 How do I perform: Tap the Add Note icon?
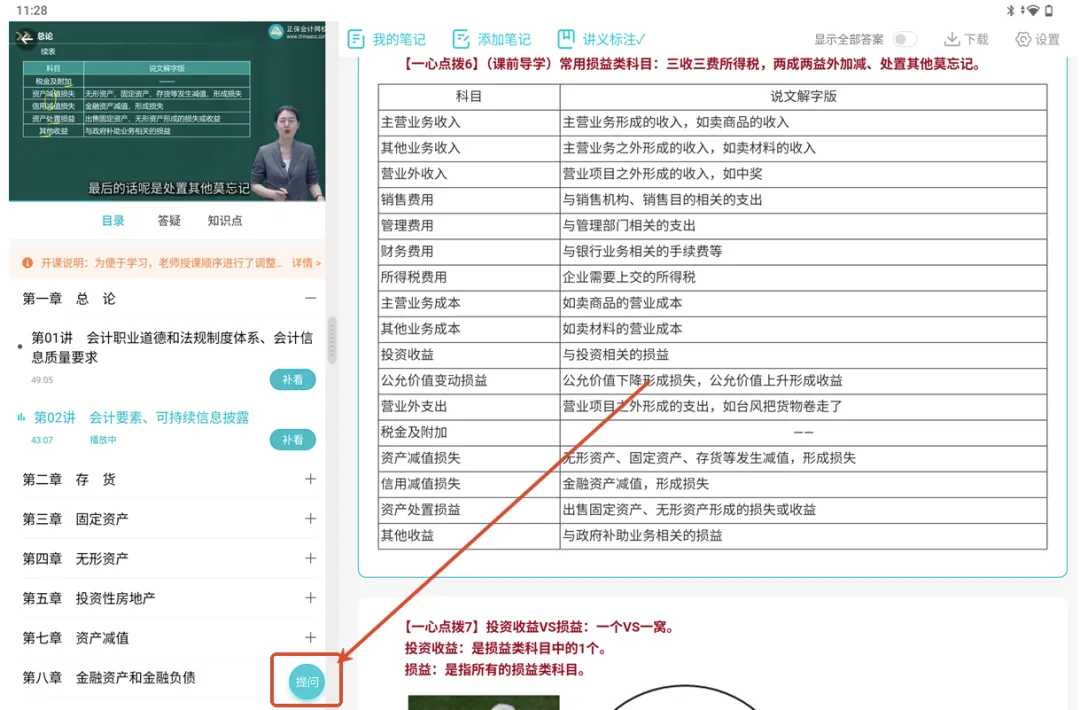tap(461, 39)
